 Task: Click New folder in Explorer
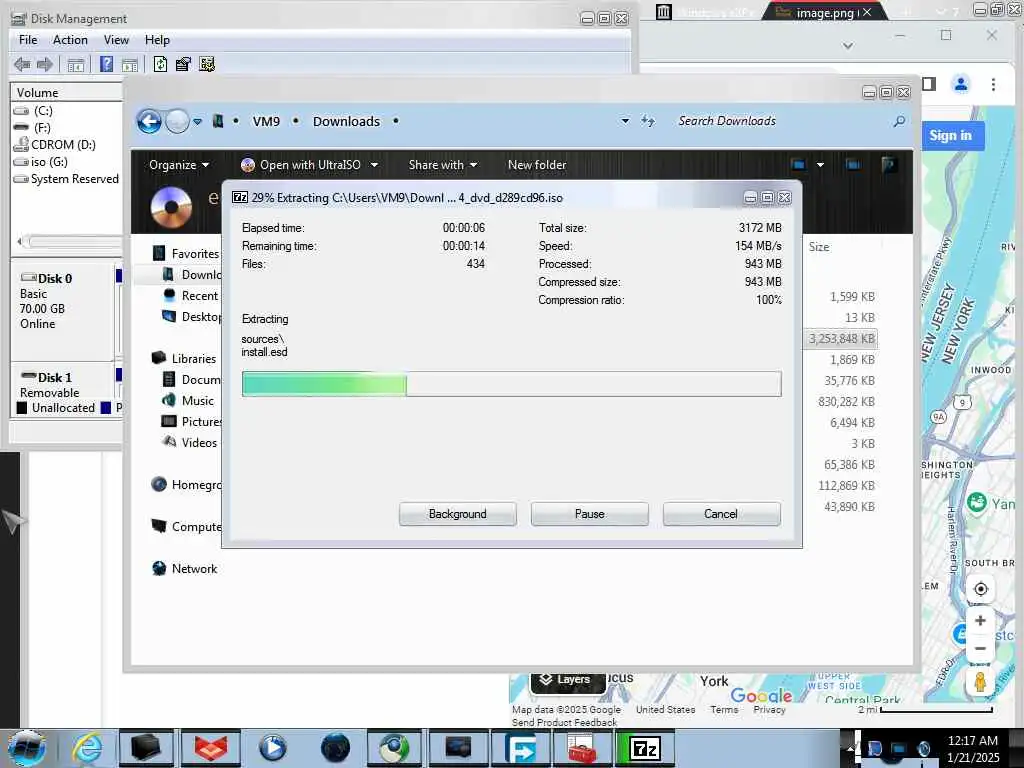tap(537, 165)
